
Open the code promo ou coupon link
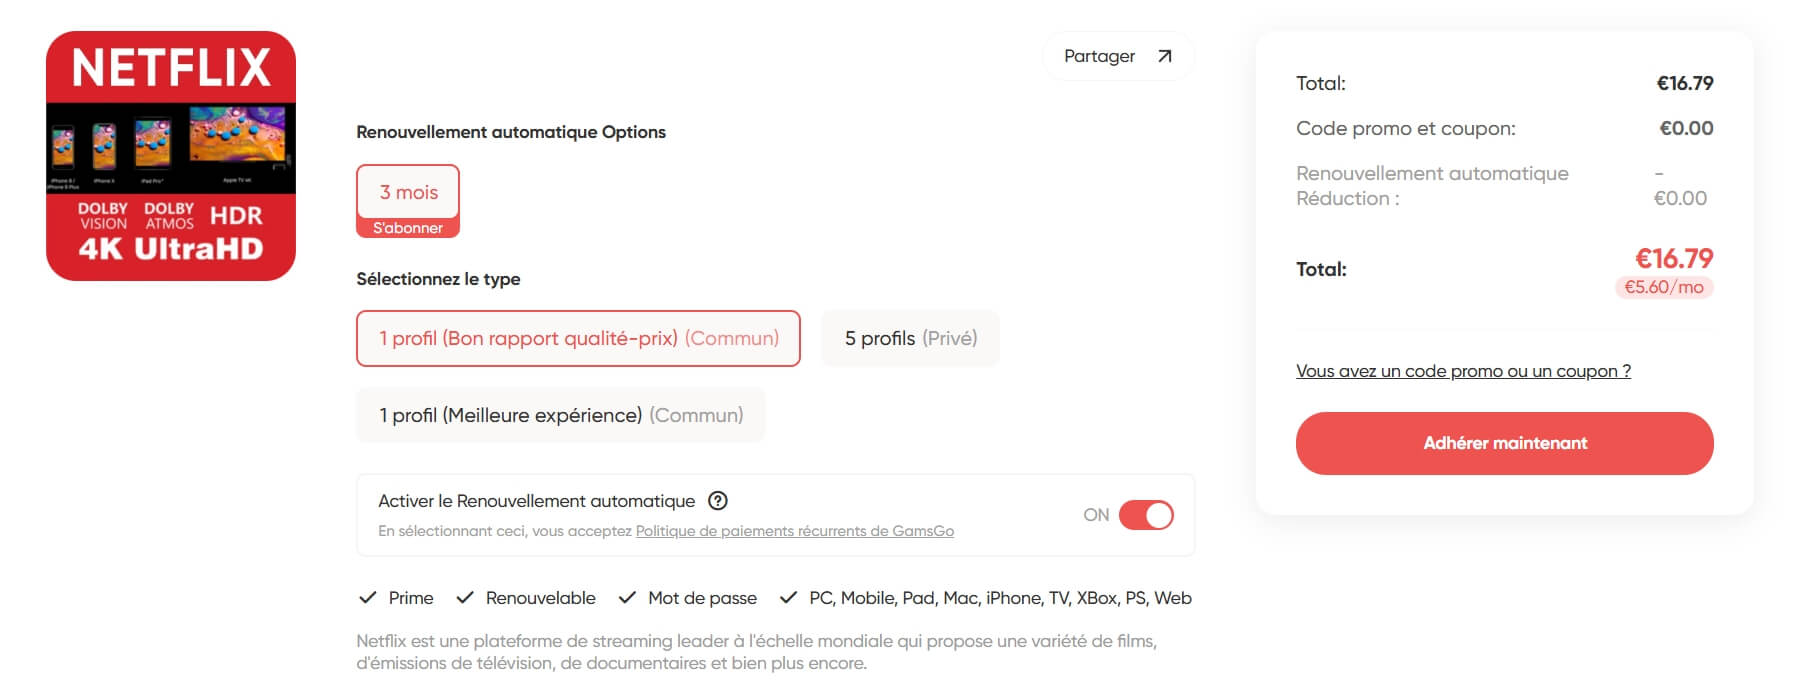point(1463,371)
